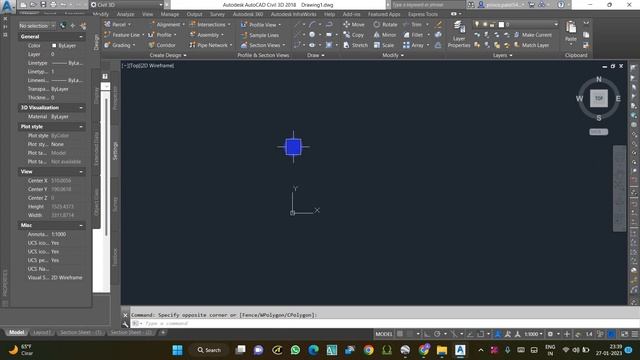640x360 pixels.
Task: Open Section Views tool
Action: (262, 45)
